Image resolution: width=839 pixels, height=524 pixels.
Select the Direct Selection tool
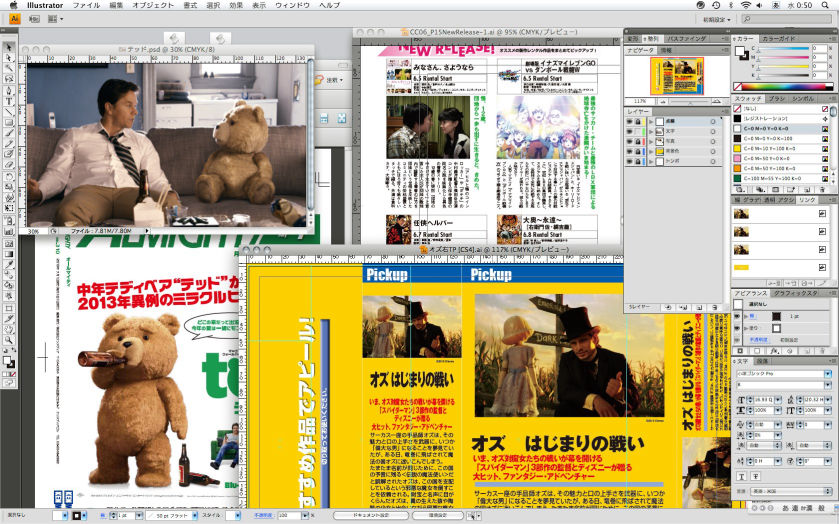click(x=9, y=58)
